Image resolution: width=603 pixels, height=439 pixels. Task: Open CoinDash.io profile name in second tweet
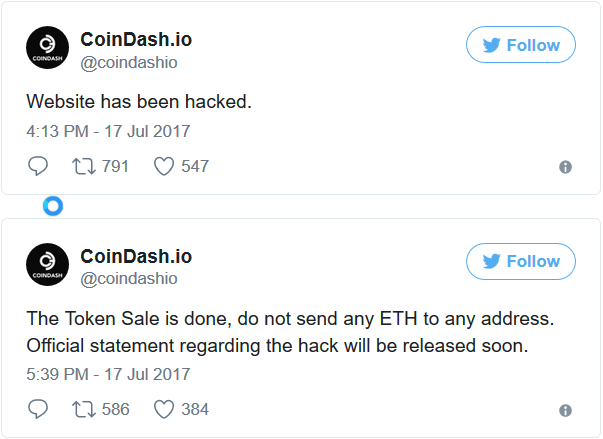coord(136,256)
